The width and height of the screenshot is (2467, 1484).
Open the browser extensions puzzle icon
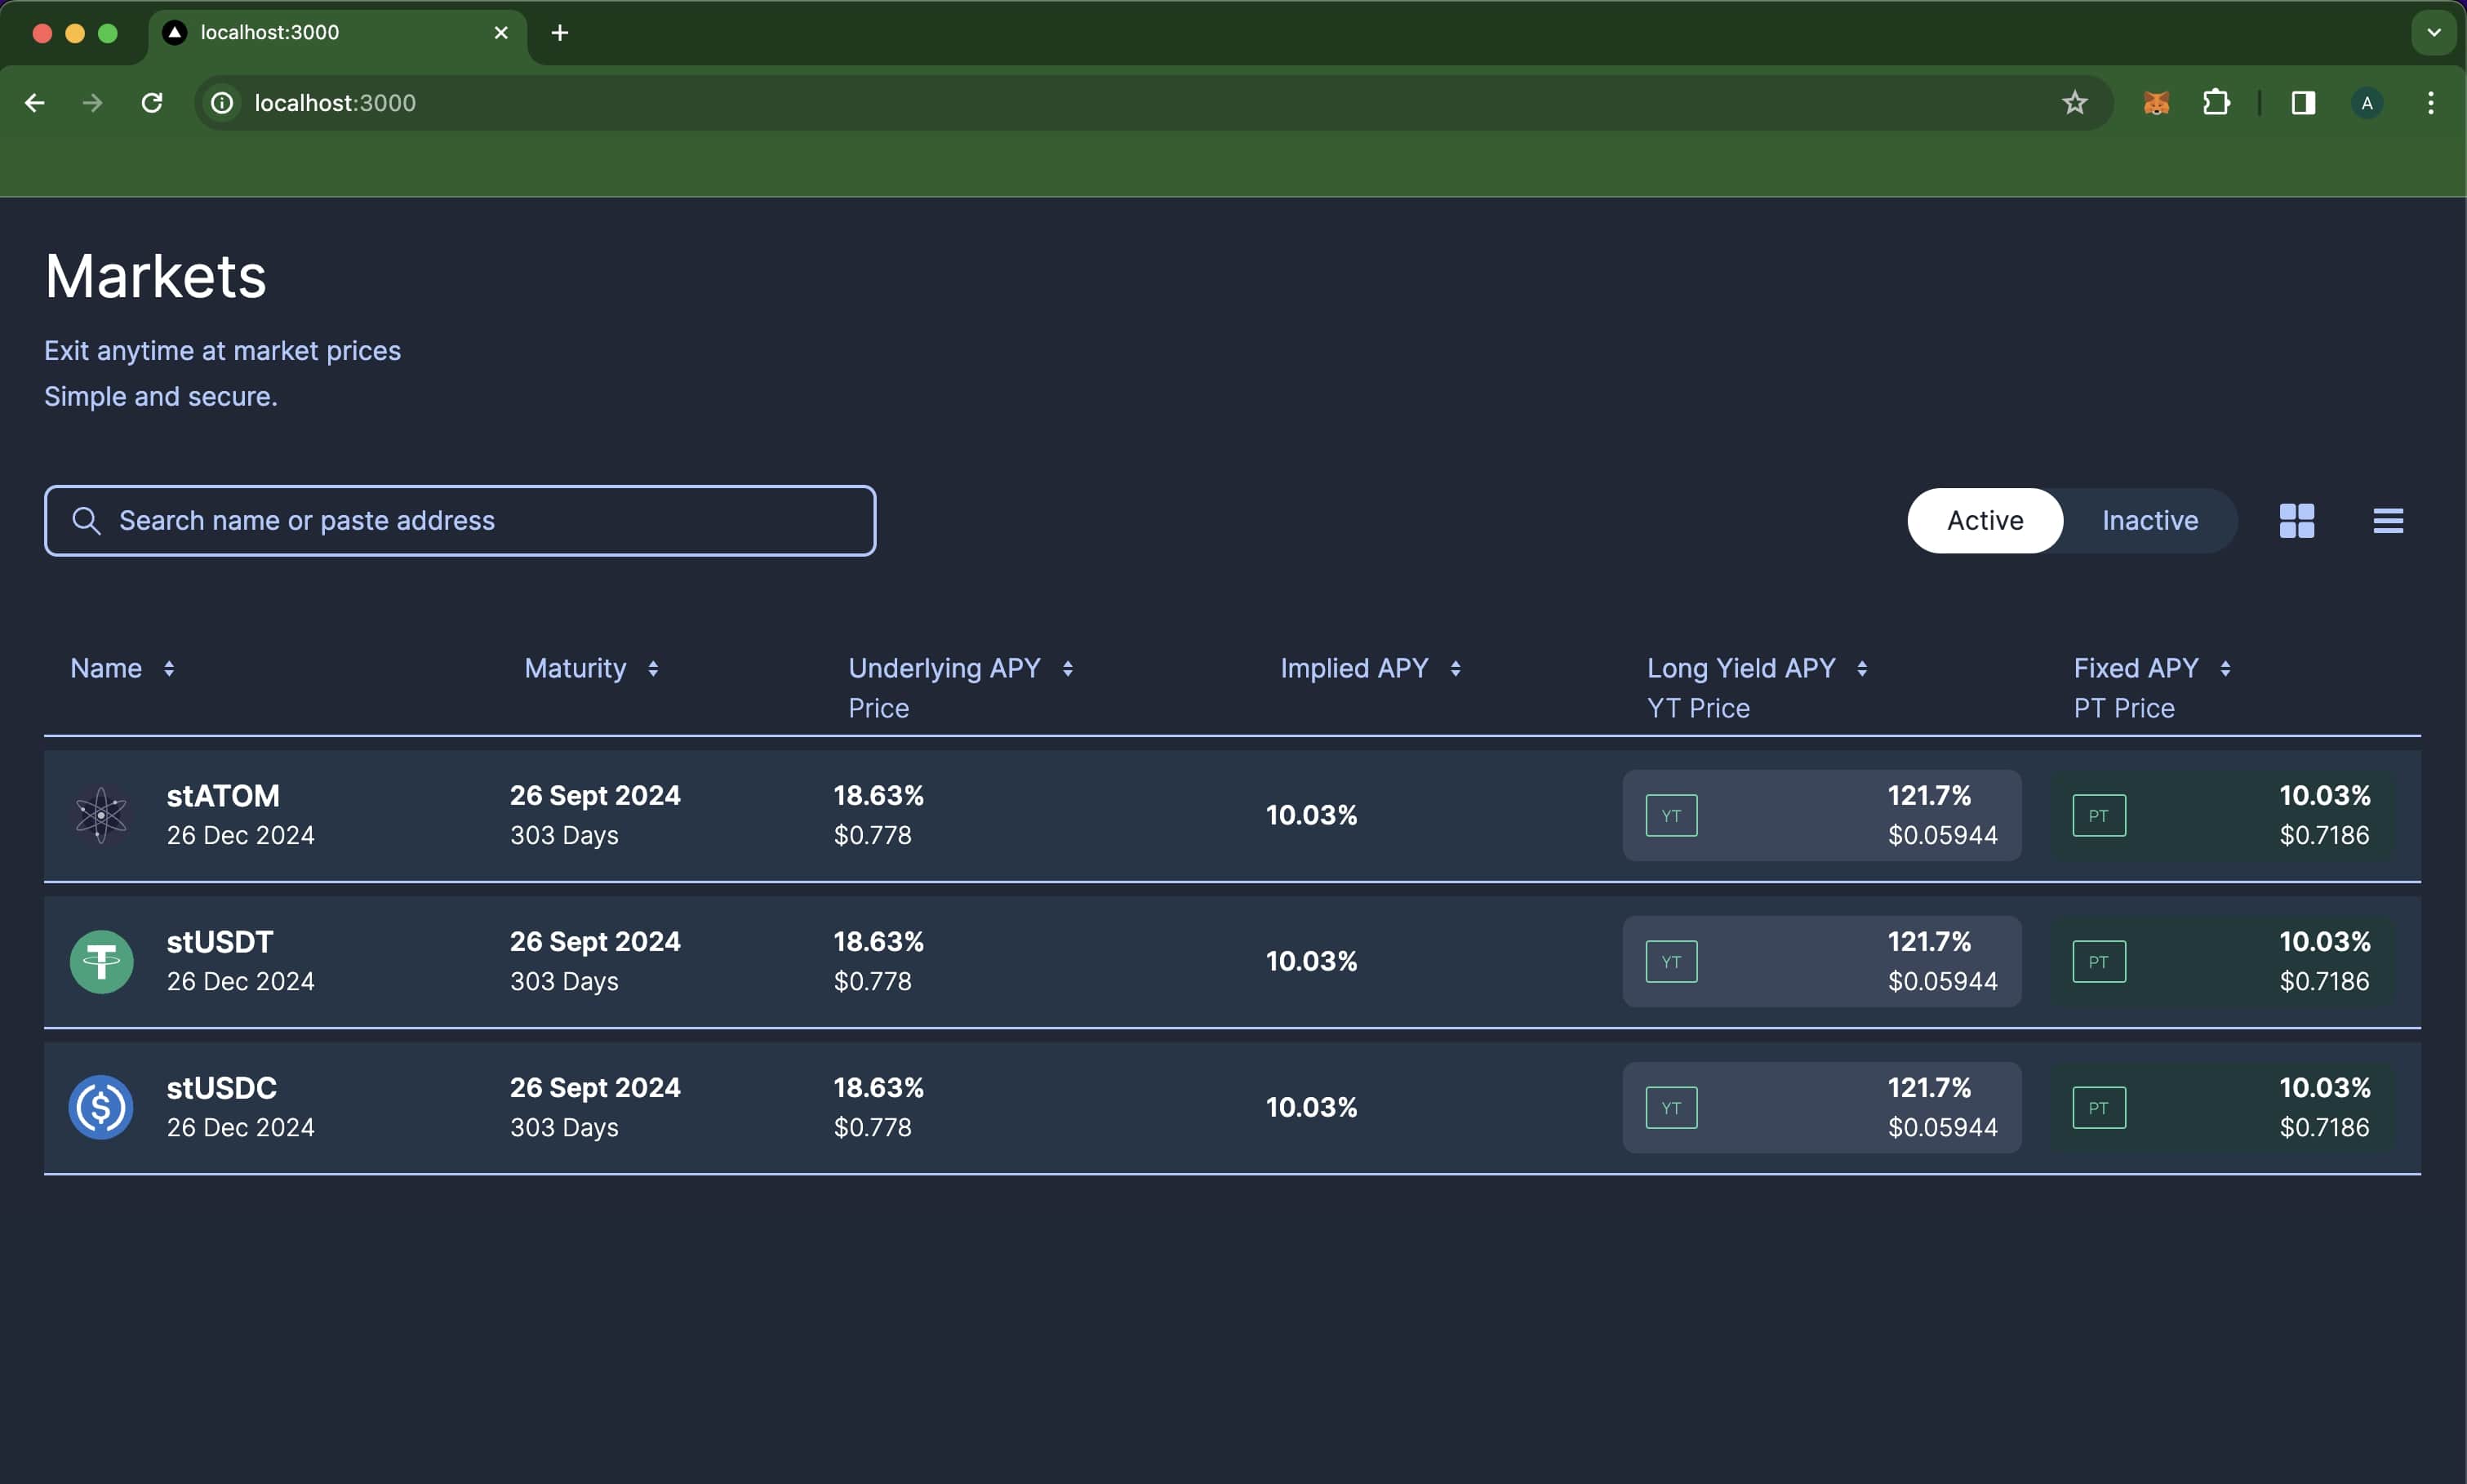point(2216,103)
